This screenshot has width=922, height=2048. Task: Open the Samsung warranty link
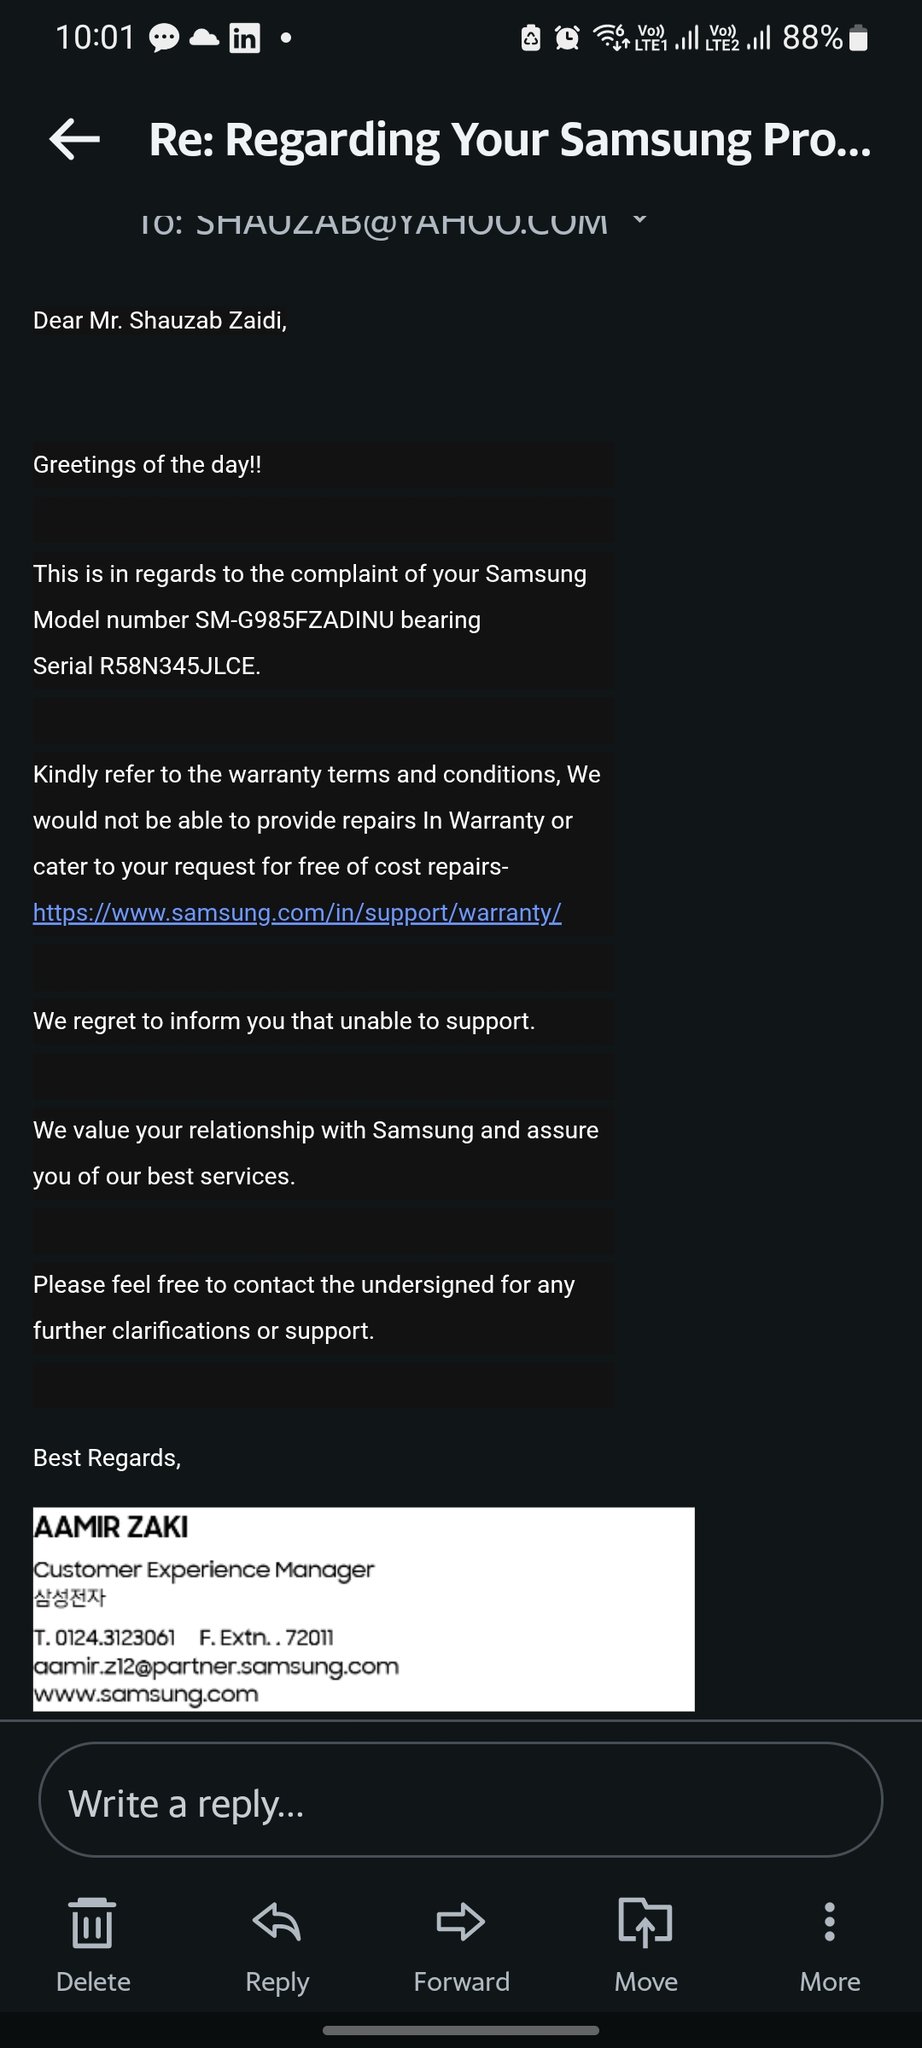(297, 913)
